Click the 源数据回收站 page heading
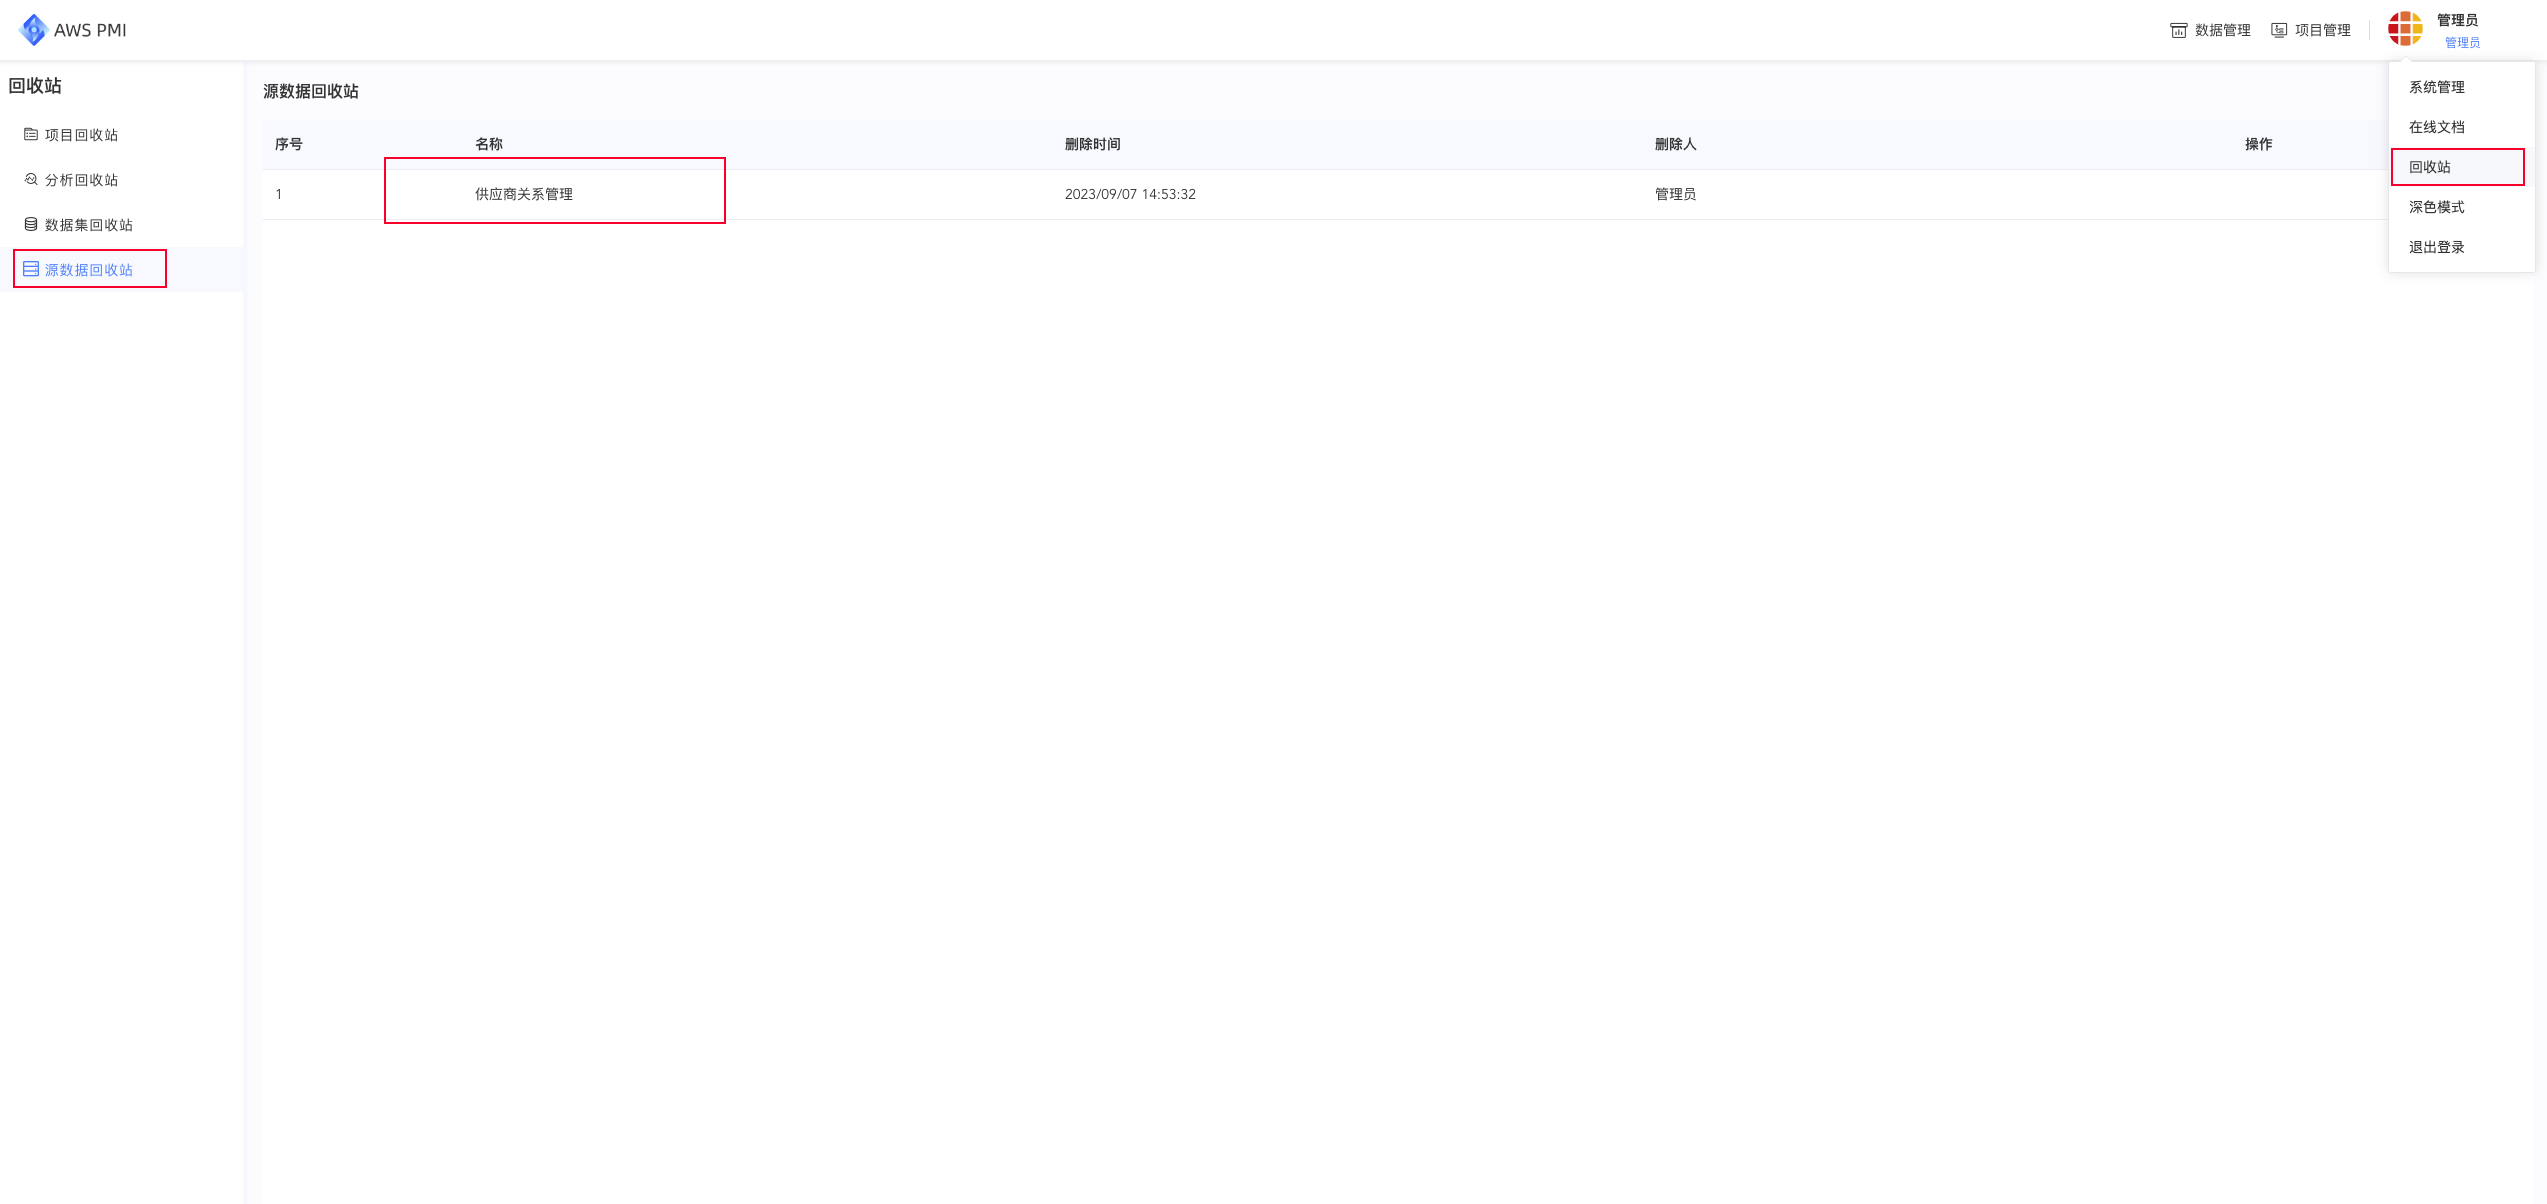Screen dimensions: 2547x1204 click(310, 91)
